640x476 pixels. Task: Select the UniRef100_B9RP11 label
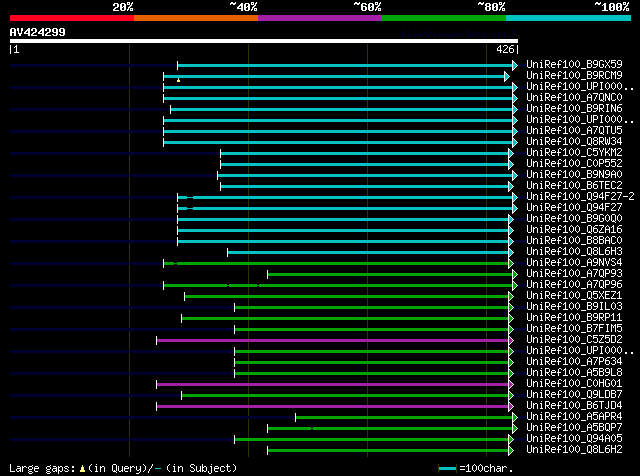pyautogui.click(x=574, y=318)
